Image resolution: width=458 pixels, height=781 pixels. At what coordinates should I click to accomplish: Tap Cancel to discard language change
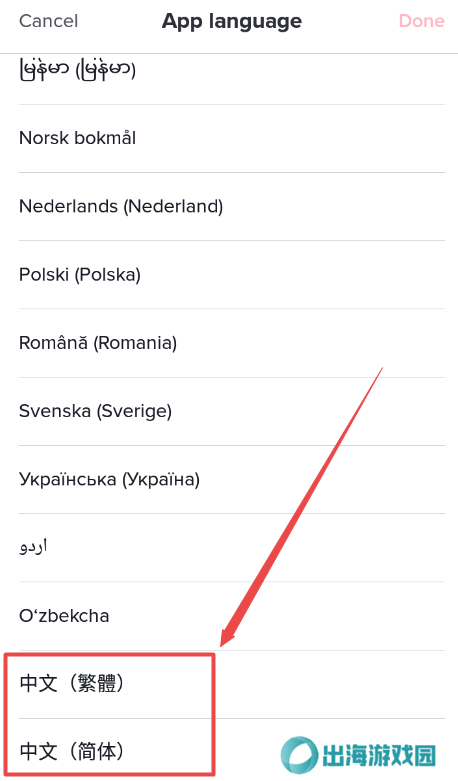(x=48, y=21)
